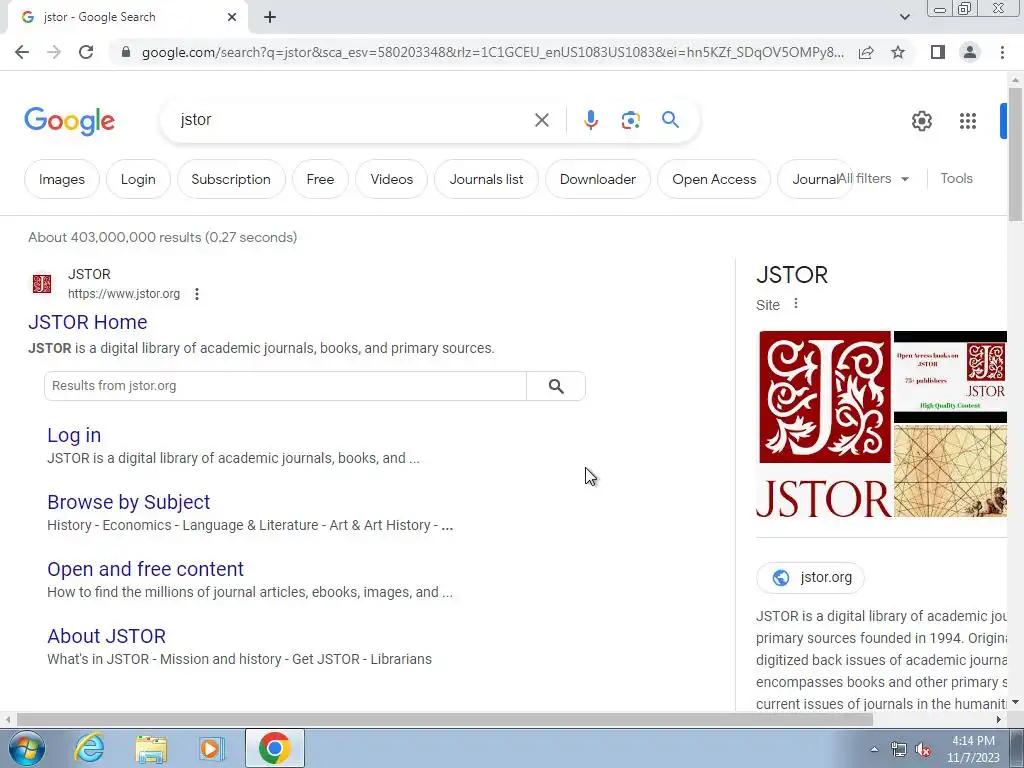Image resolution: width=1024 pixels, height=768 pixels.
Task: View site information via lock icon
Action: 126,52
